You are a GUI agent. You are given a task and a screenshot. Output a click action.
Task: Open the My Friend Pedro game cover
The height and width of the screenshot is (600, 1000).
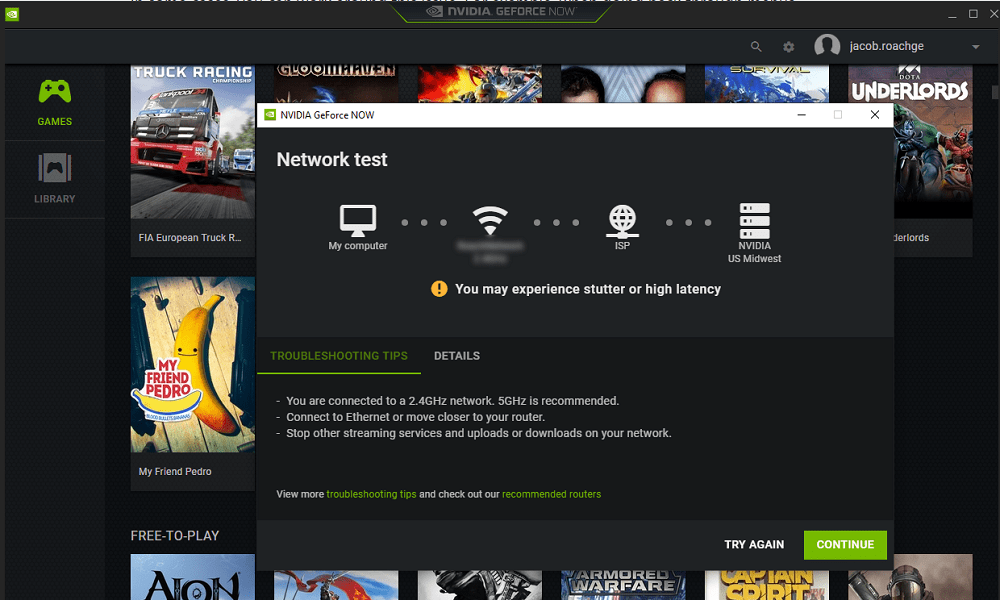tap(193, 364)
